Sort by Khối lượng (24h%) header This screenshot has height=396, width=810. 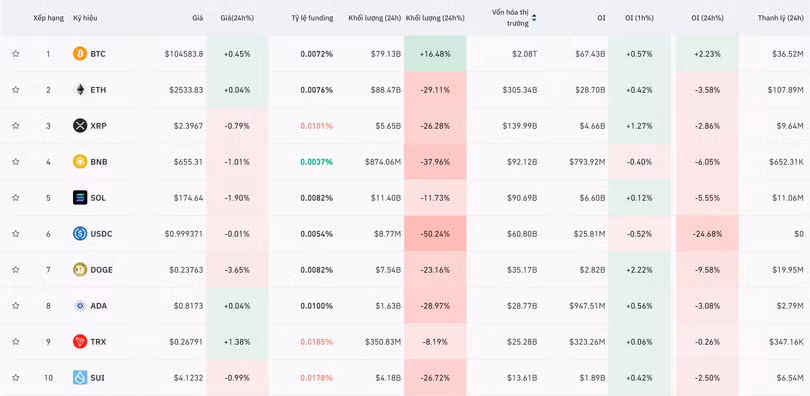coord(435,18)
